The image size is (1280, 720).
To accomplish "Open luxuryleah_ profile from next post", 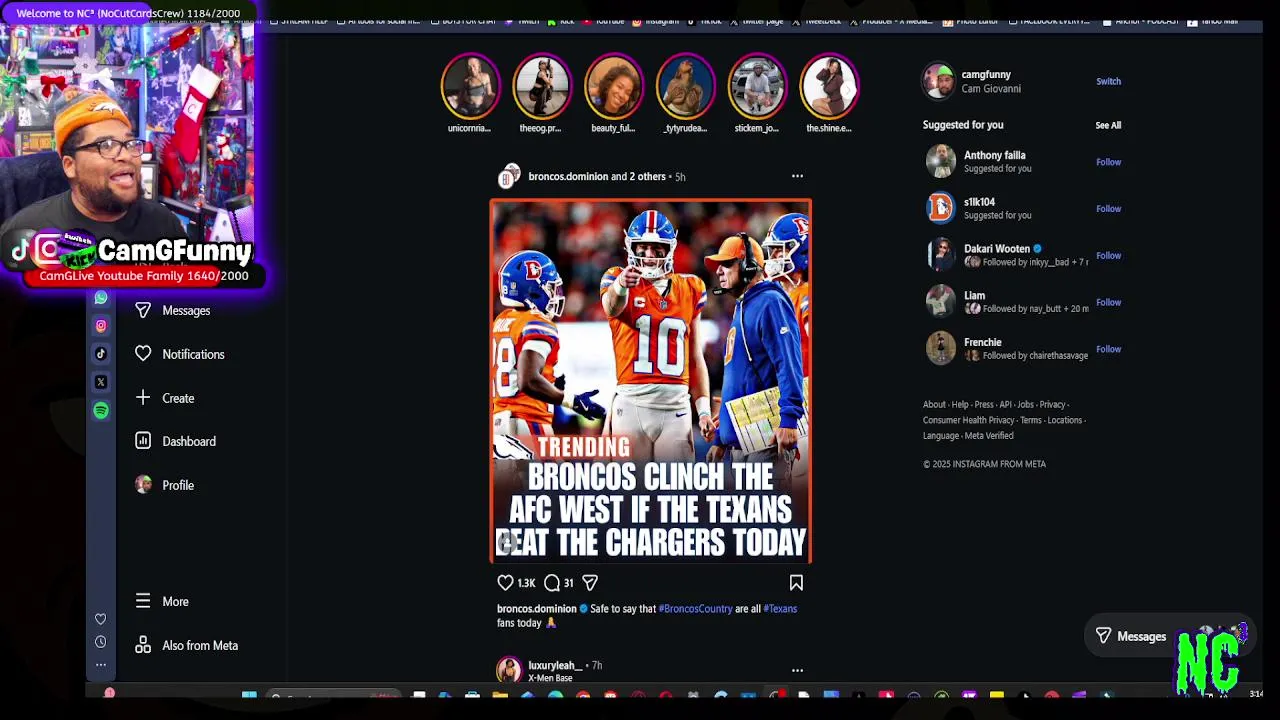I will coord(554,665).
